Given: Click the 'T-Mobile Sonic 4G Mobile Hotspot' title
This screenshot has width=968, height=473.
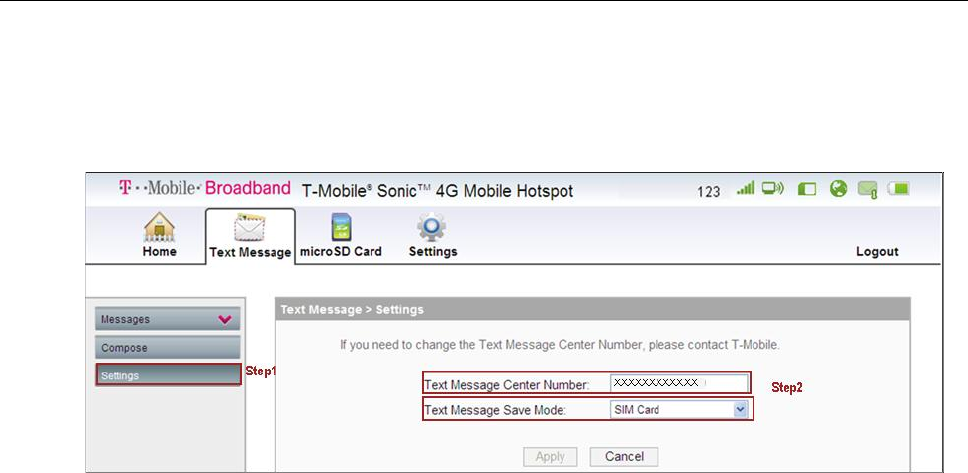Looking at the screenshot, I should tap(437, 191).
